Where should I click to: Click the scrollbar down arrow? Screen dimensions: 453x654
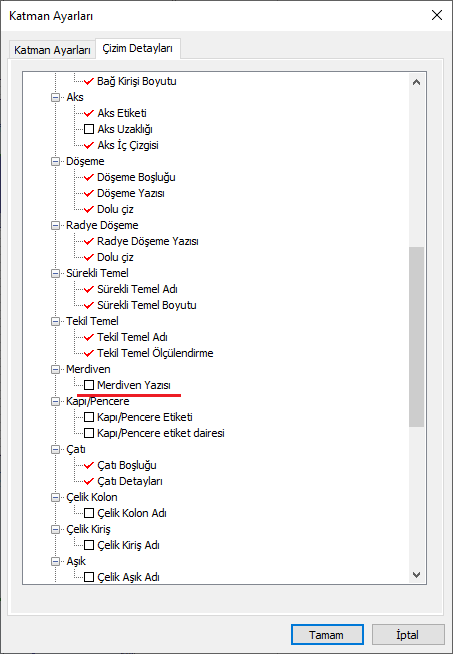pyautogui.click(x=416, y=575)
